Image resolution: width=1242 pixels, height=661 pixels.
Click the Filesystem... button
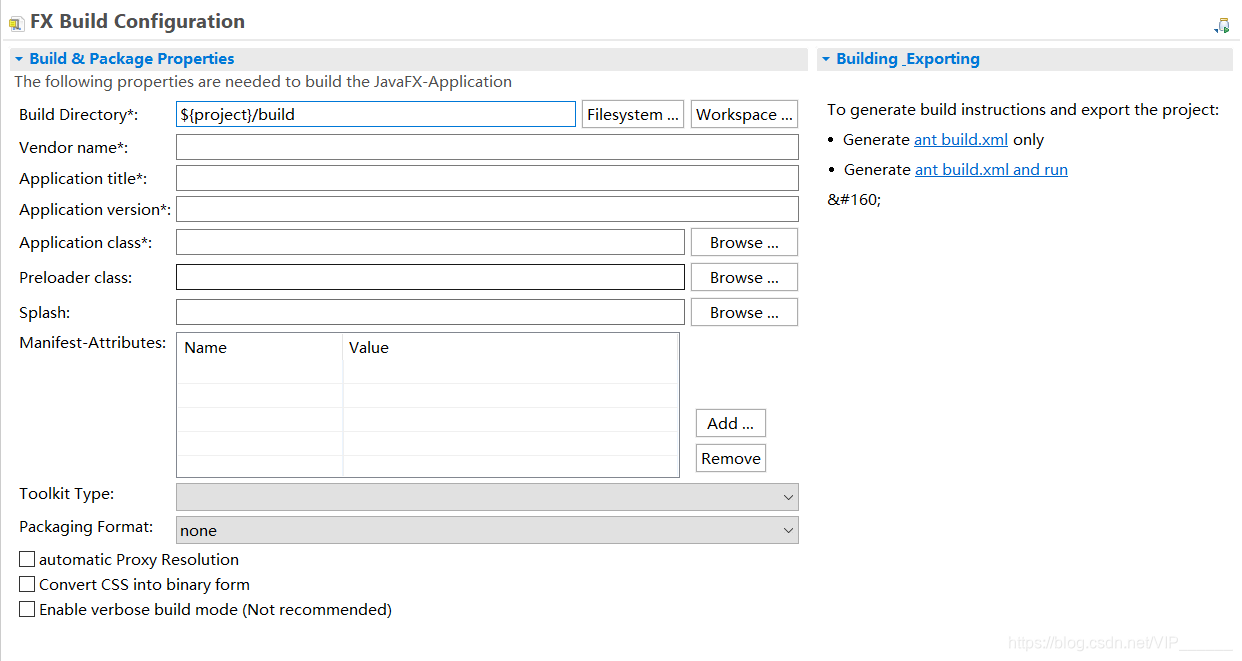pos(633,114)
